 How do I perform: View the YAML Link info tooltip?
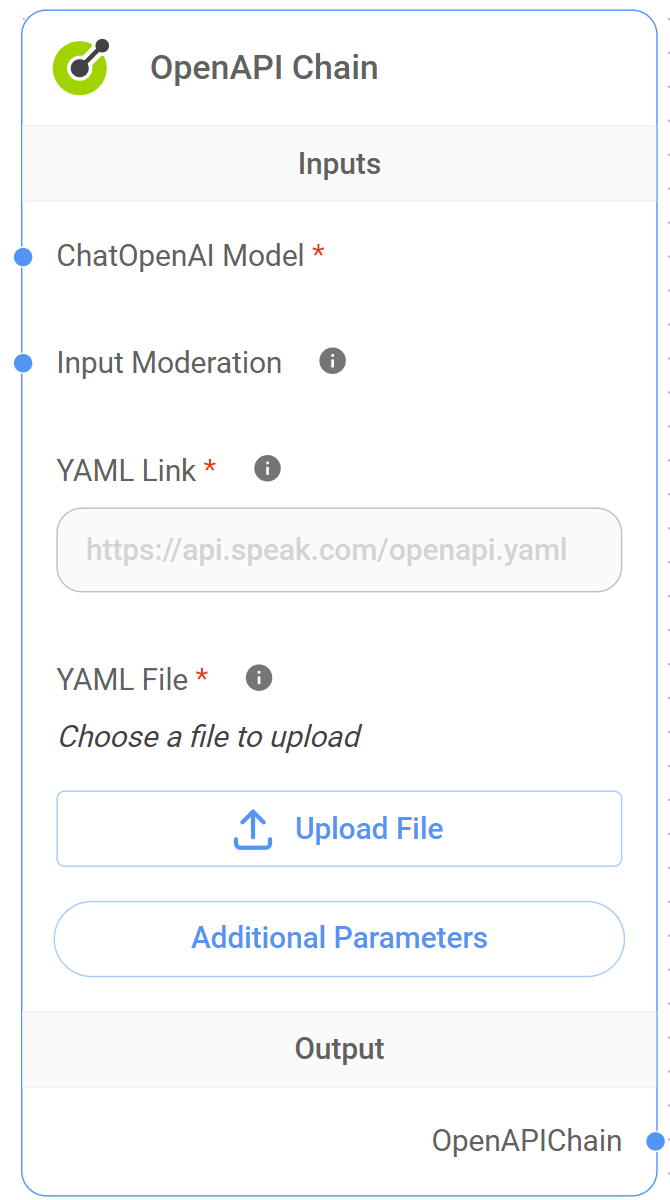tap(266, 467)
